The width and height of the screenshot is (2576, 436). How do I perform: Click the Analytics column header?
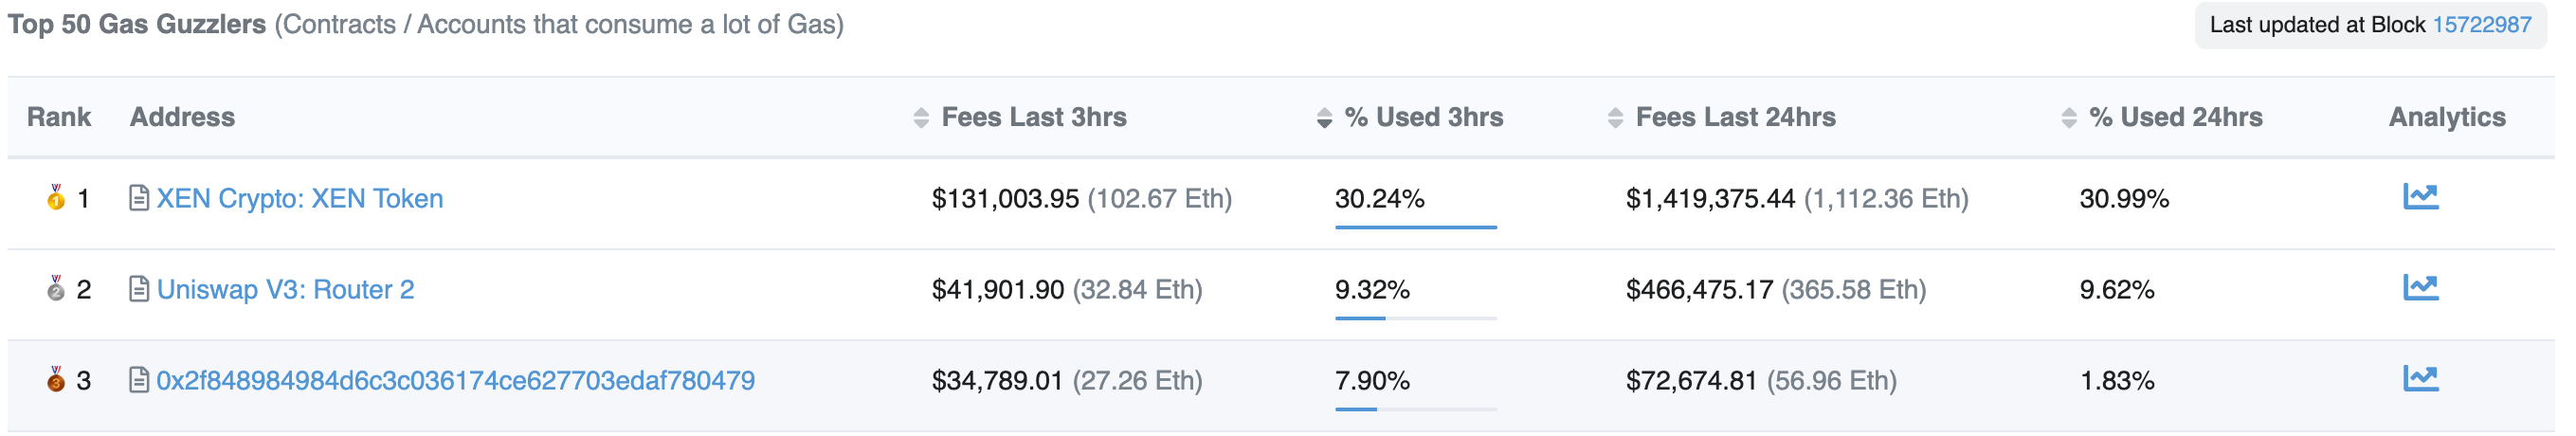2446,117
